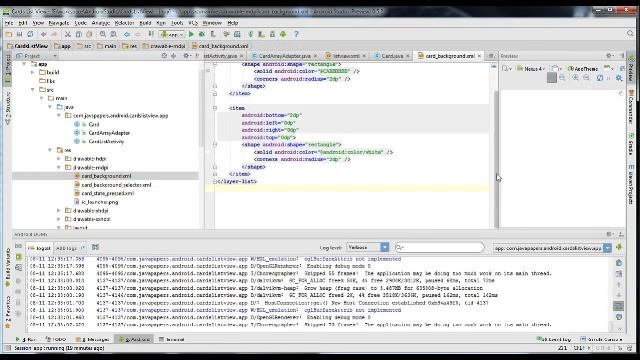
Task: Open the Log level Verbose dropdown
Action: (x=367, y=247)
